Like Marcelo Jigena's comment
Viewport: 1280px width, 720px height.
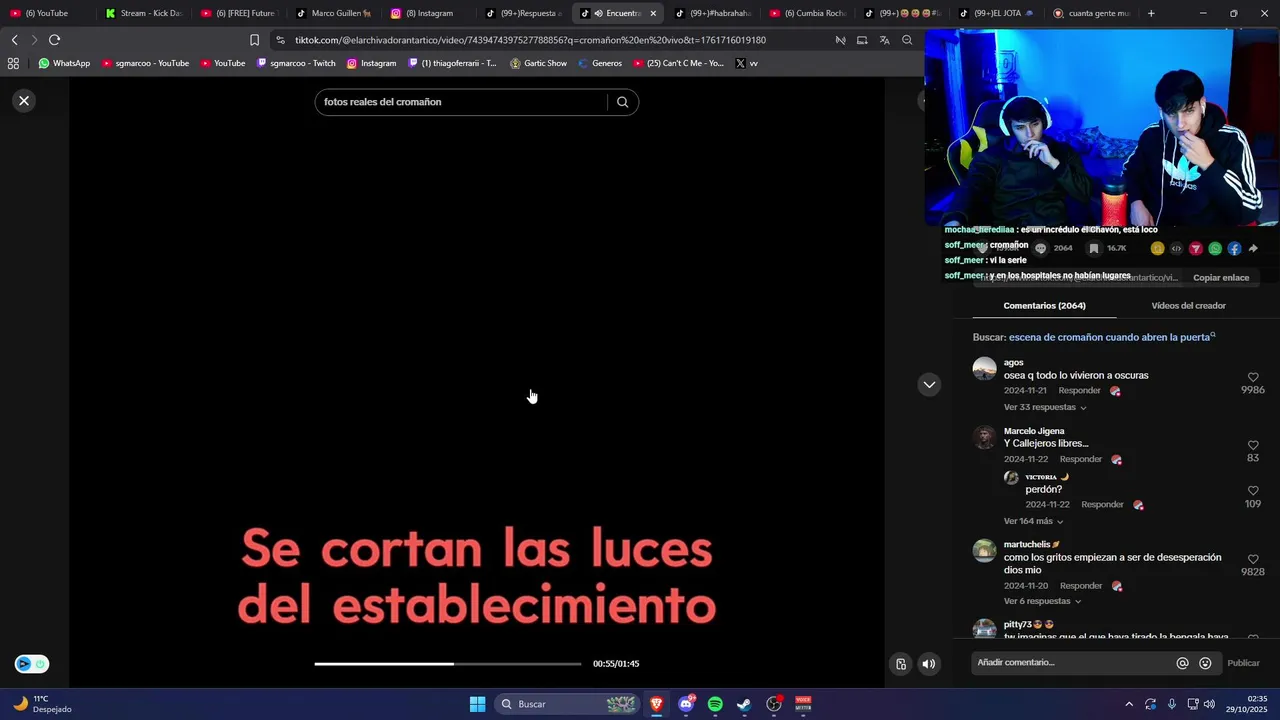(x=1253, y=445)
